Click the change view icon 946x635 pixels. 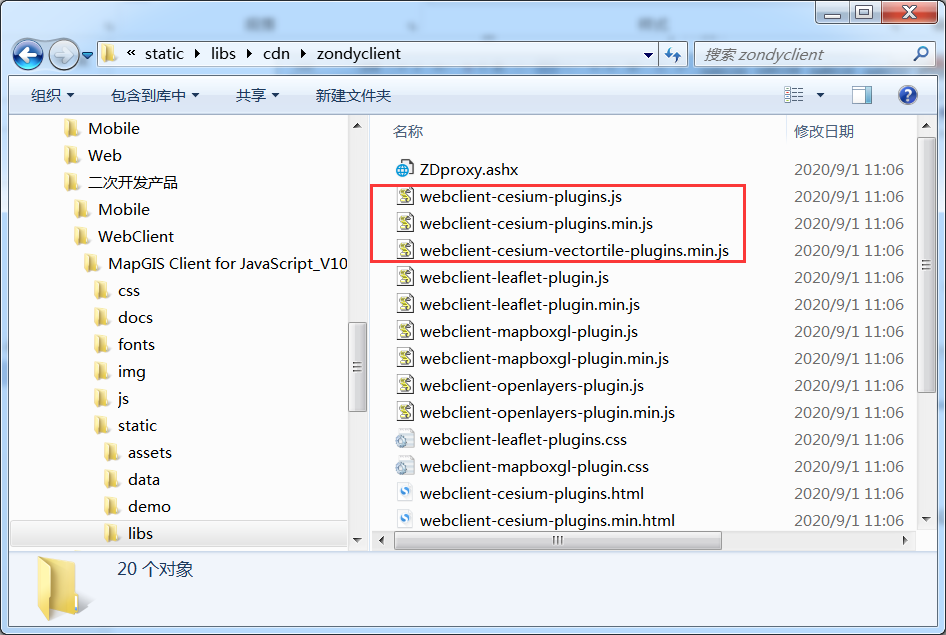(793, 95)
